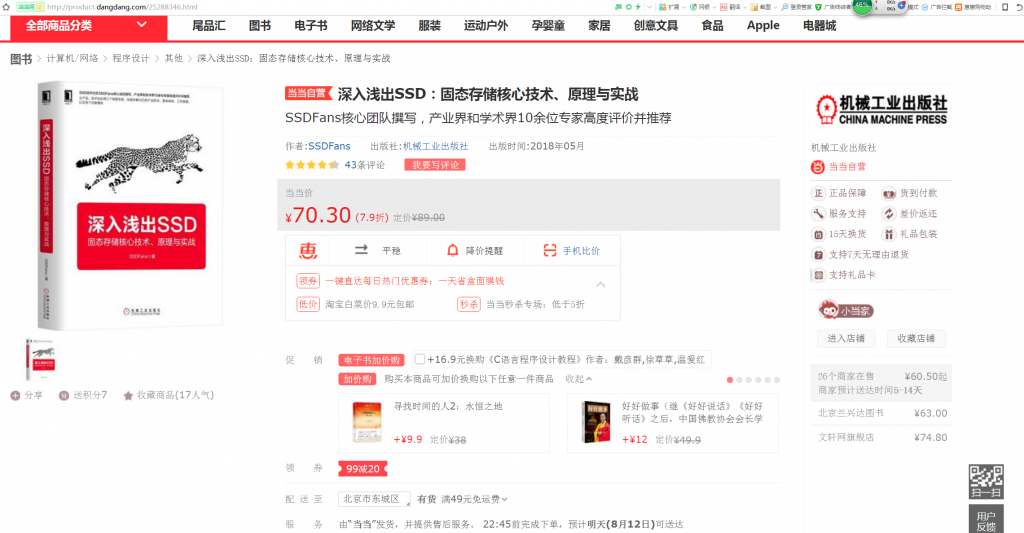Click the 计算机/网络 breadcrumb link

tap(72, 58)
